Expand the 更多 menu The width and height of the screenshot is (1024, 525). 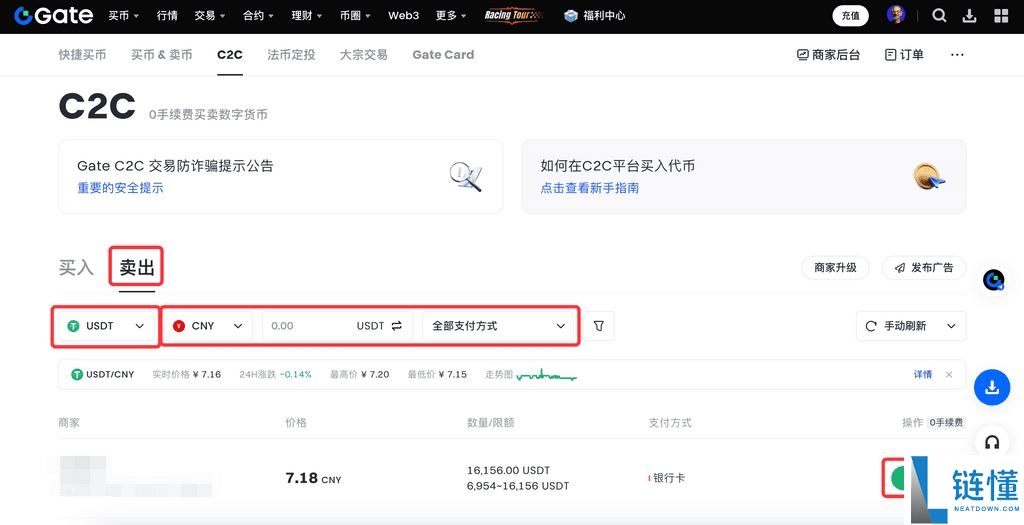click(x=451, y=16)
